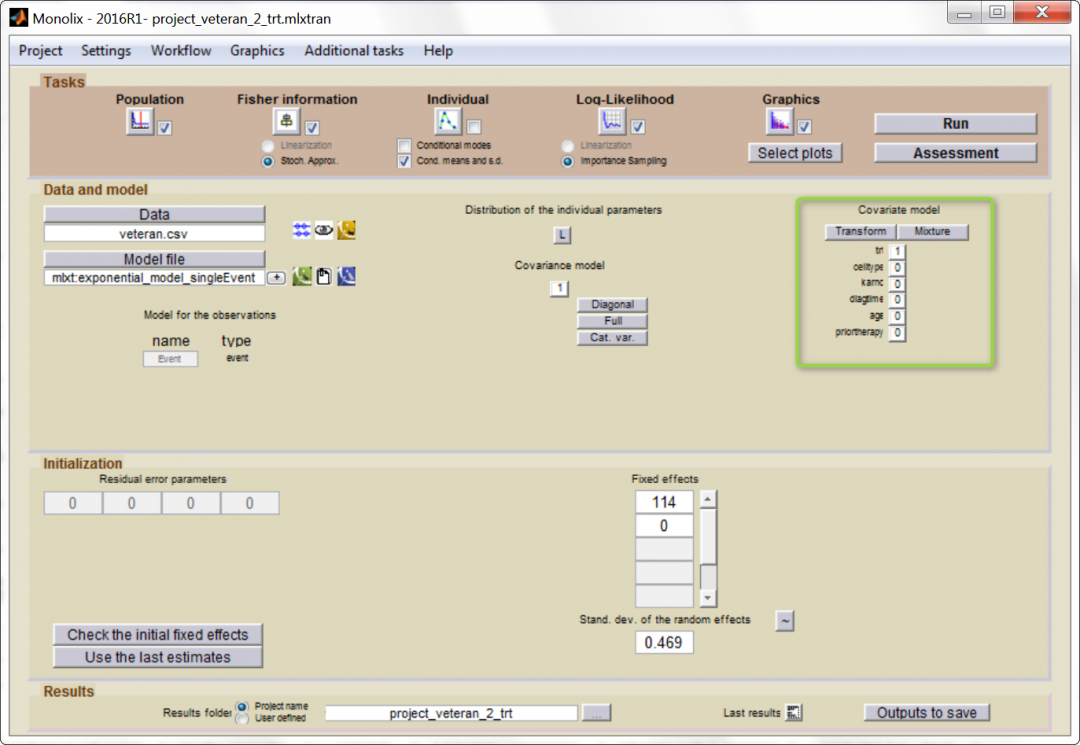Click the Last results icon in the Results bar
Image resolution: width=1080 pixels, height=745 pixels.
[x=795, y=712]
